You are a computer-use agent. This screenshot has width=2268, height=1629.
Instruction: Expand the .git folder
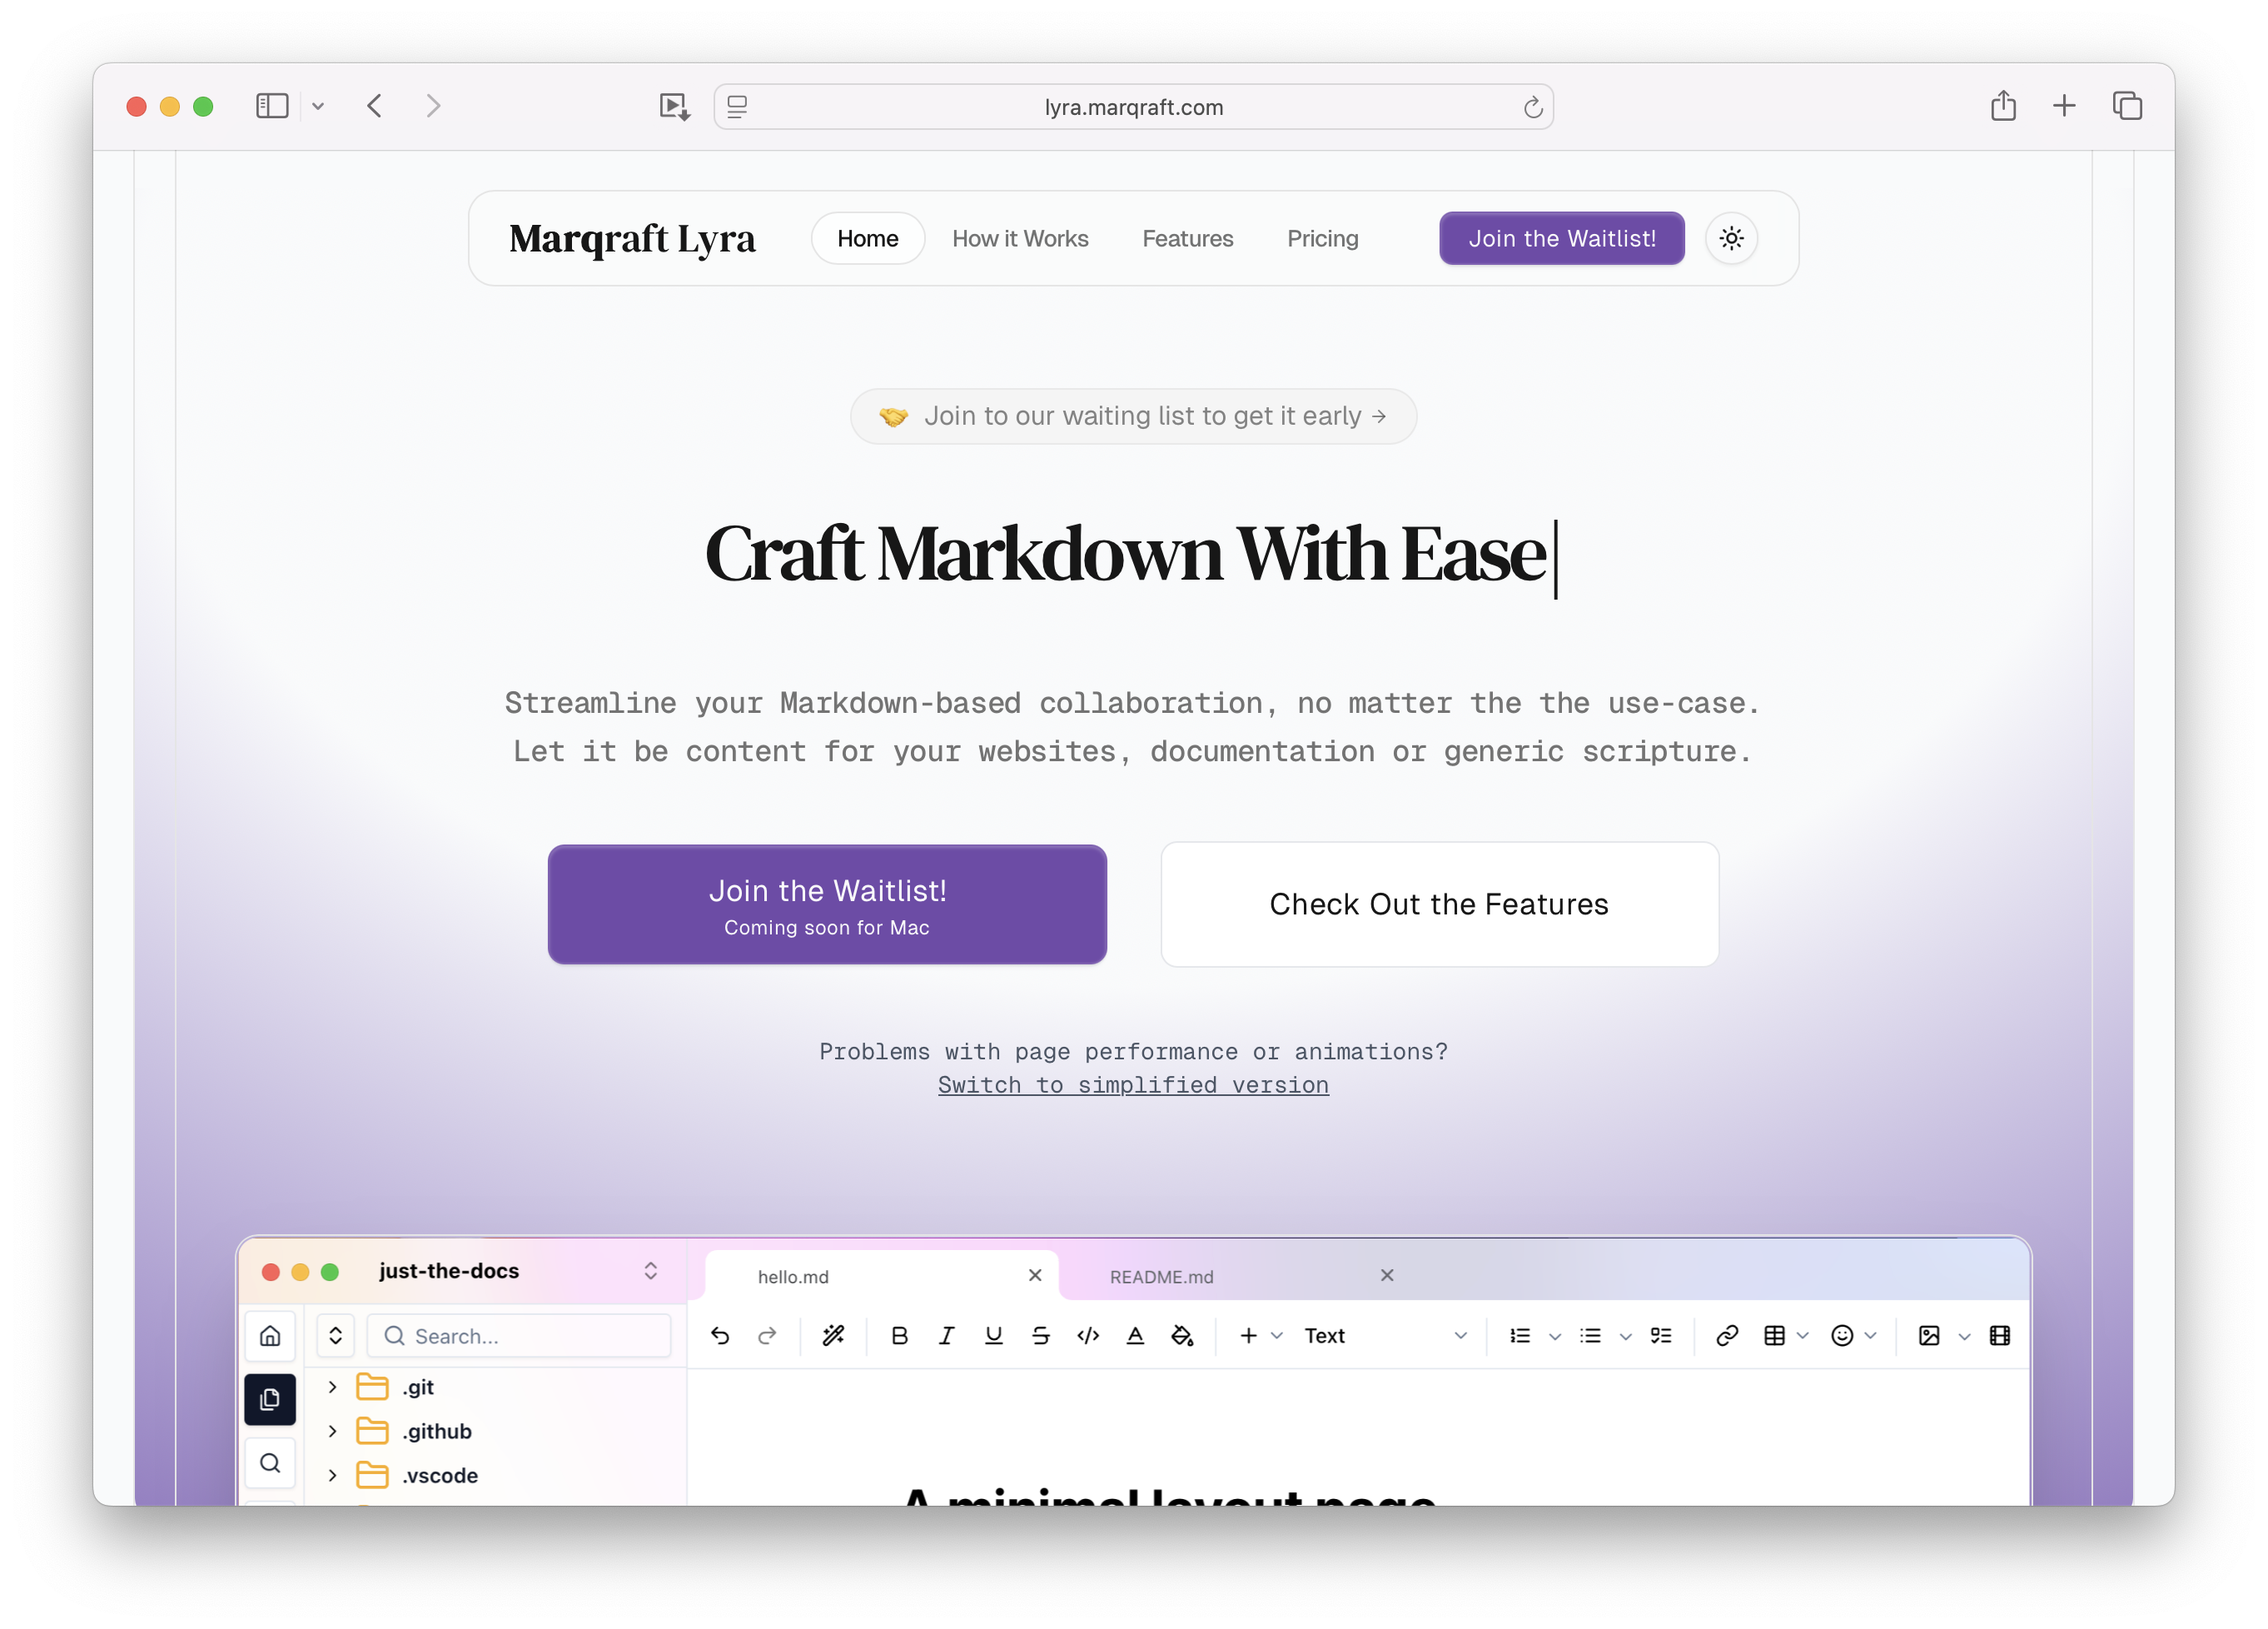point(332,1387)
